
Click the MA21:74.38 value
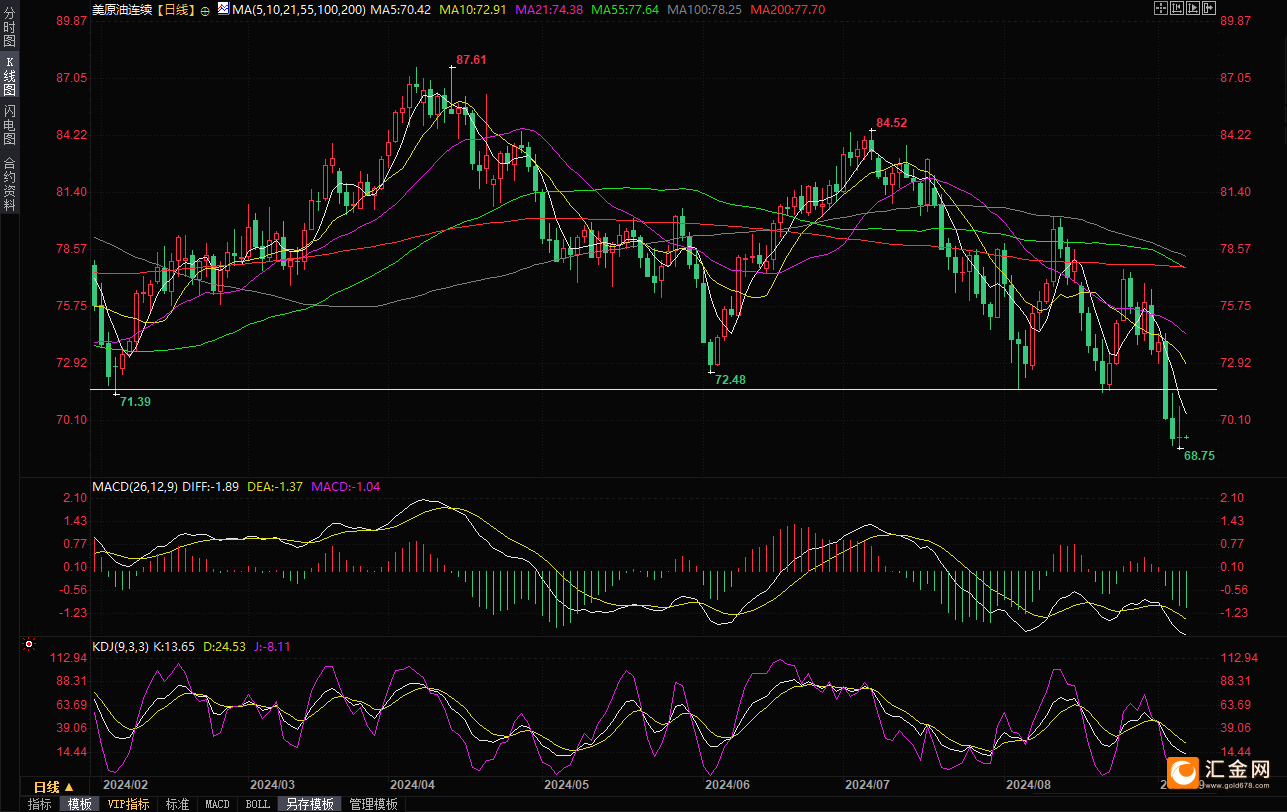[x=549, y=9]
